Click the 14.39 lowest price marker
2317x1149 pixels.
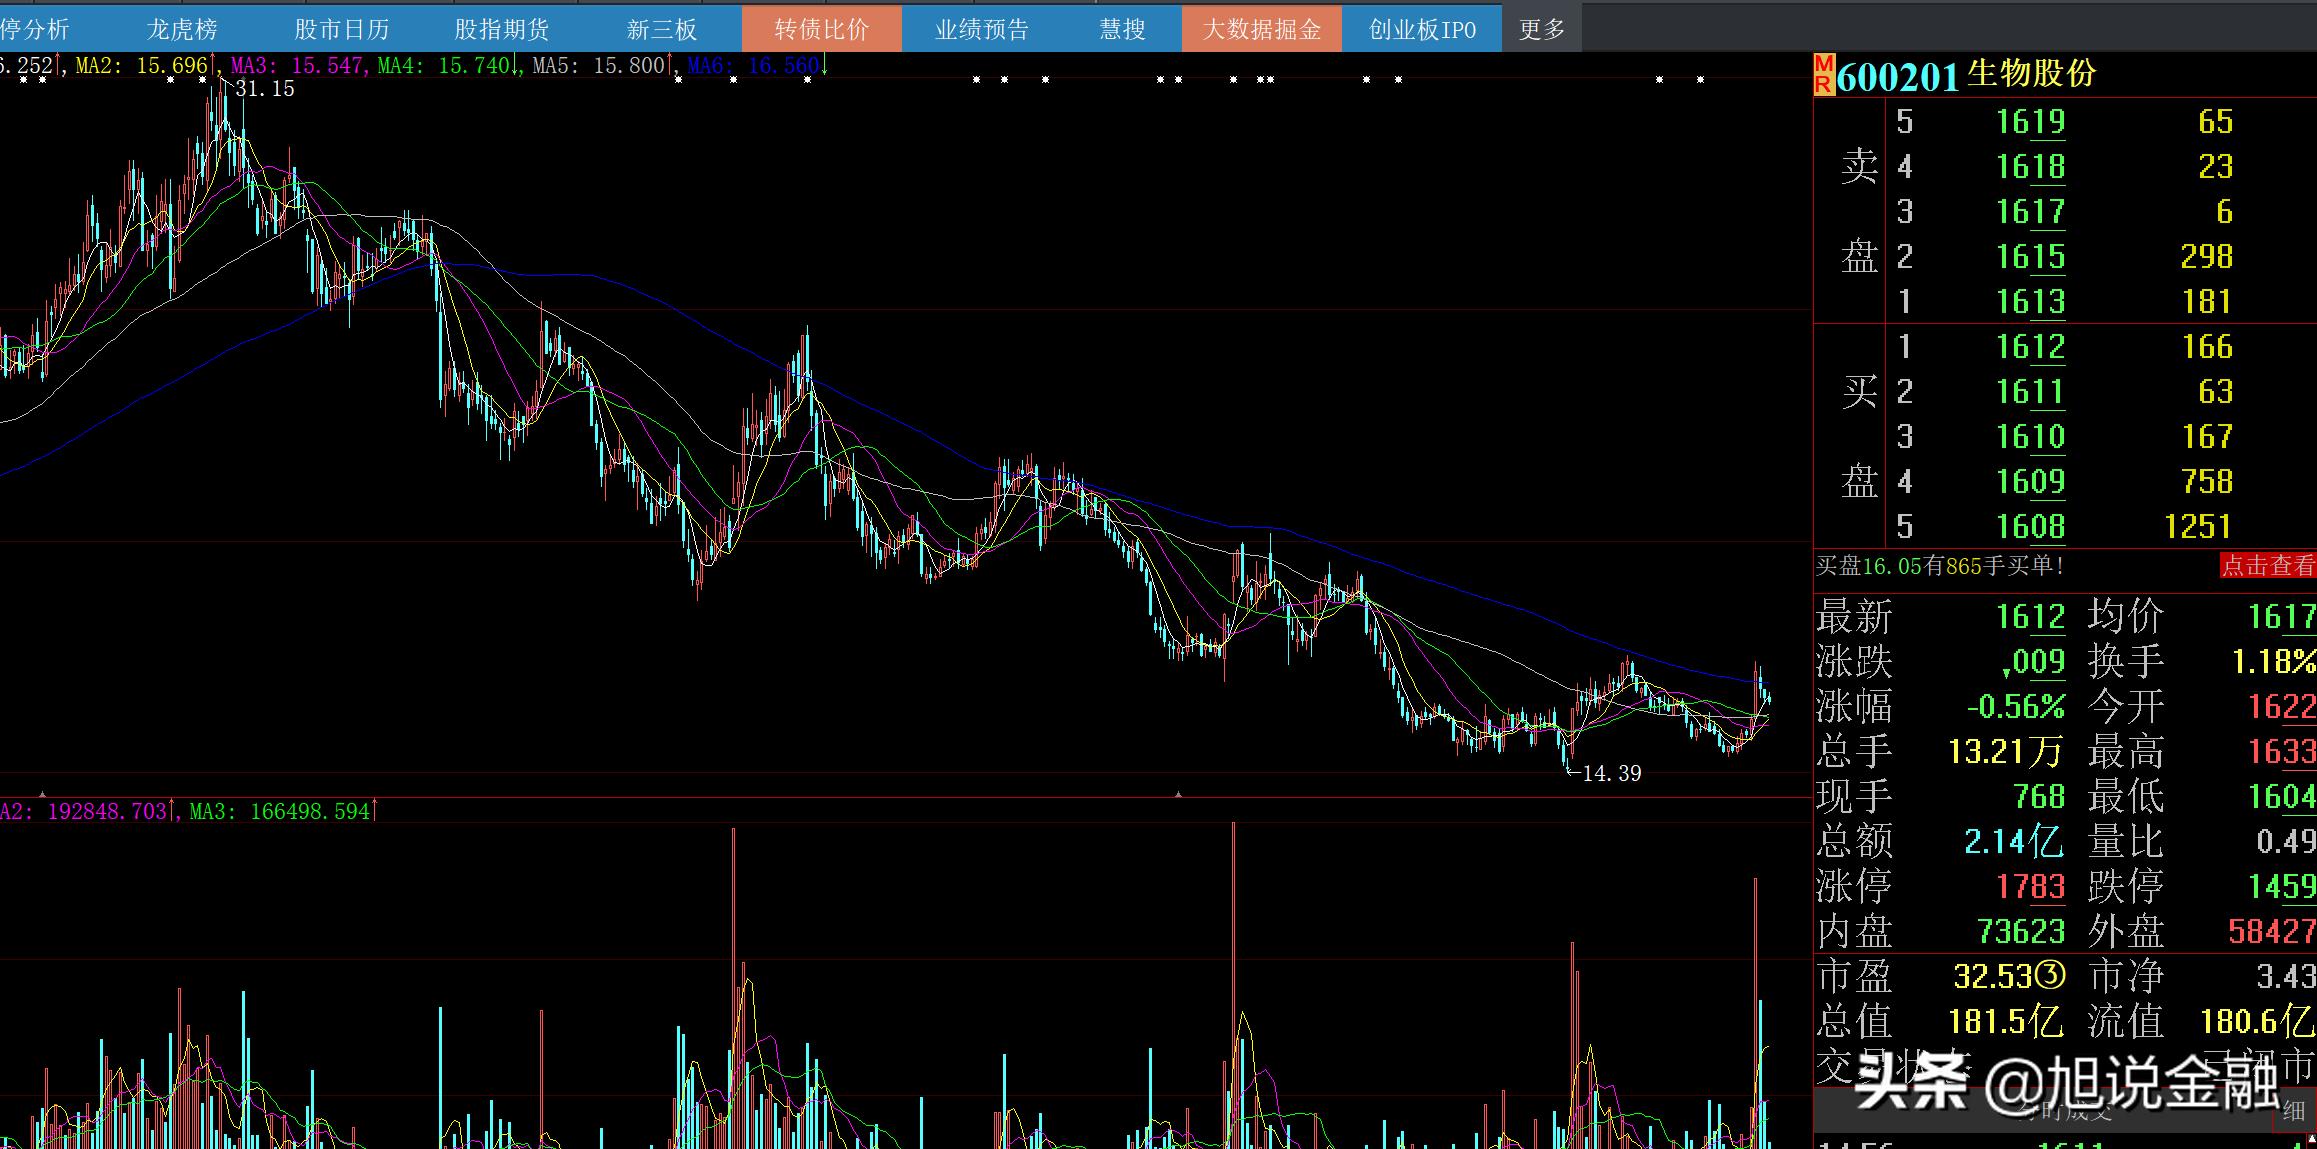tap(1611, 773)
